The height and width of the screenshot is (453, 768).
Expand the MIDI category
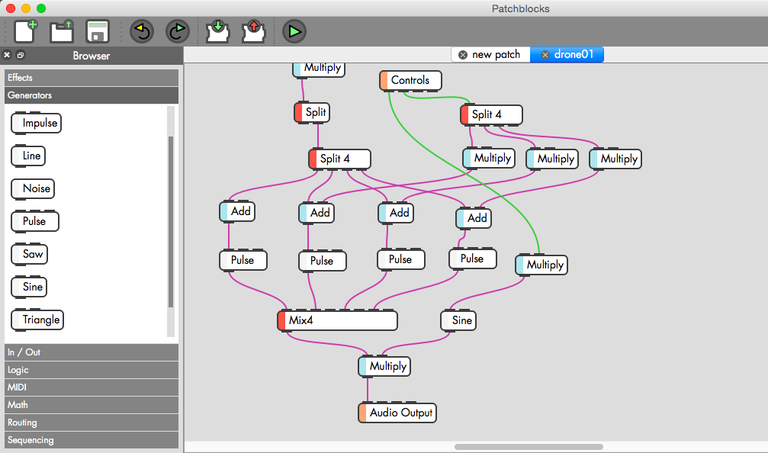[x=92, y=387]
